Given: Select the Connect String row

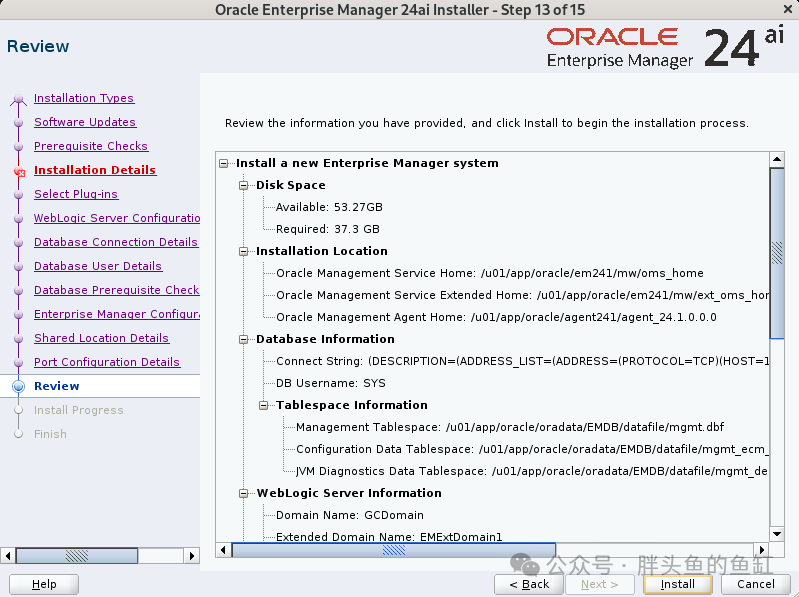Looking at the screenshot, I should 522,361.
